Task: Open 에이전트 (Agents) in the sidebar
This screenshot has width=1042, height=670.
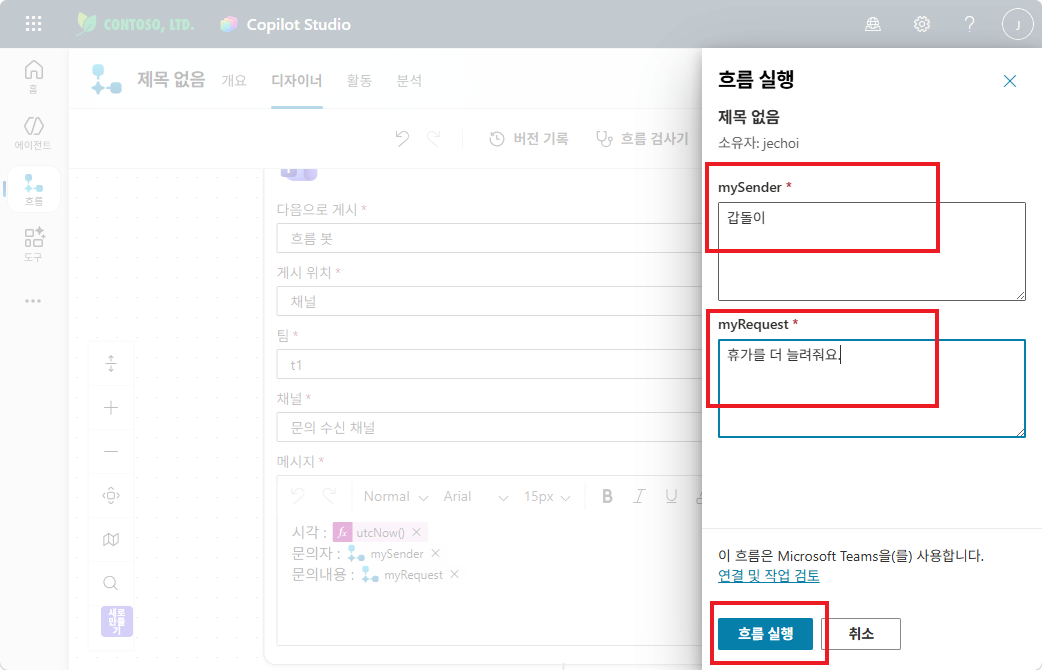Action: click(x=33, y=133)
